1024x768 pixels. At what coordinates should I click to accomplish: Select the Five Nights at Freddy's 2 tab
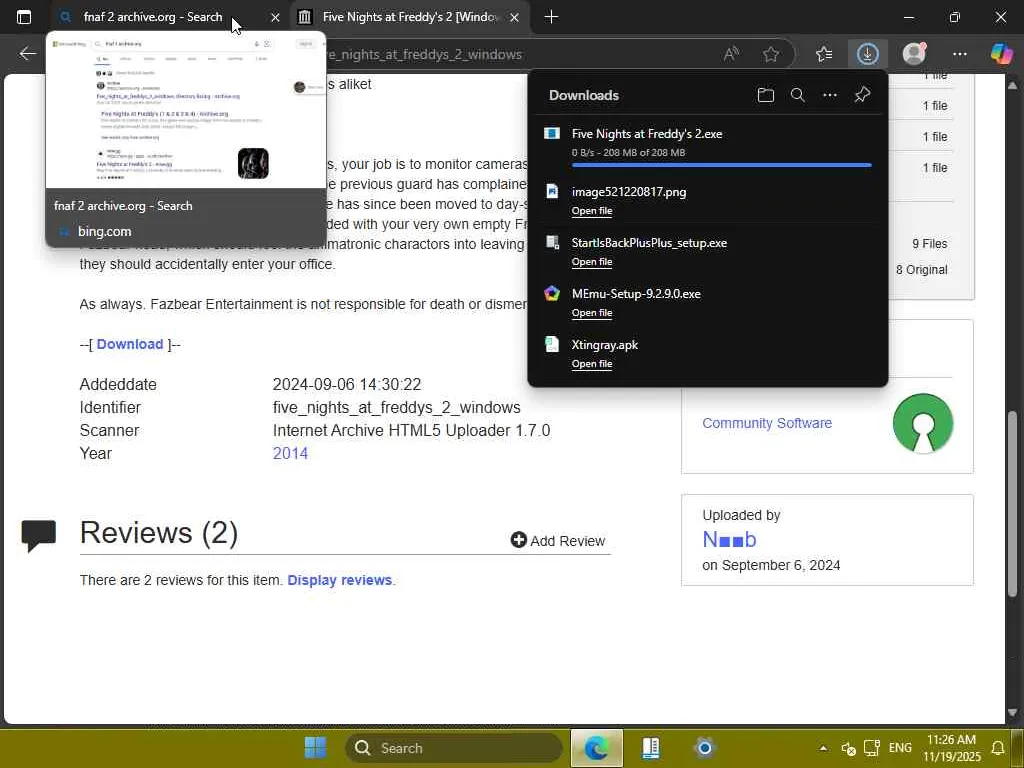pos(410,17)
